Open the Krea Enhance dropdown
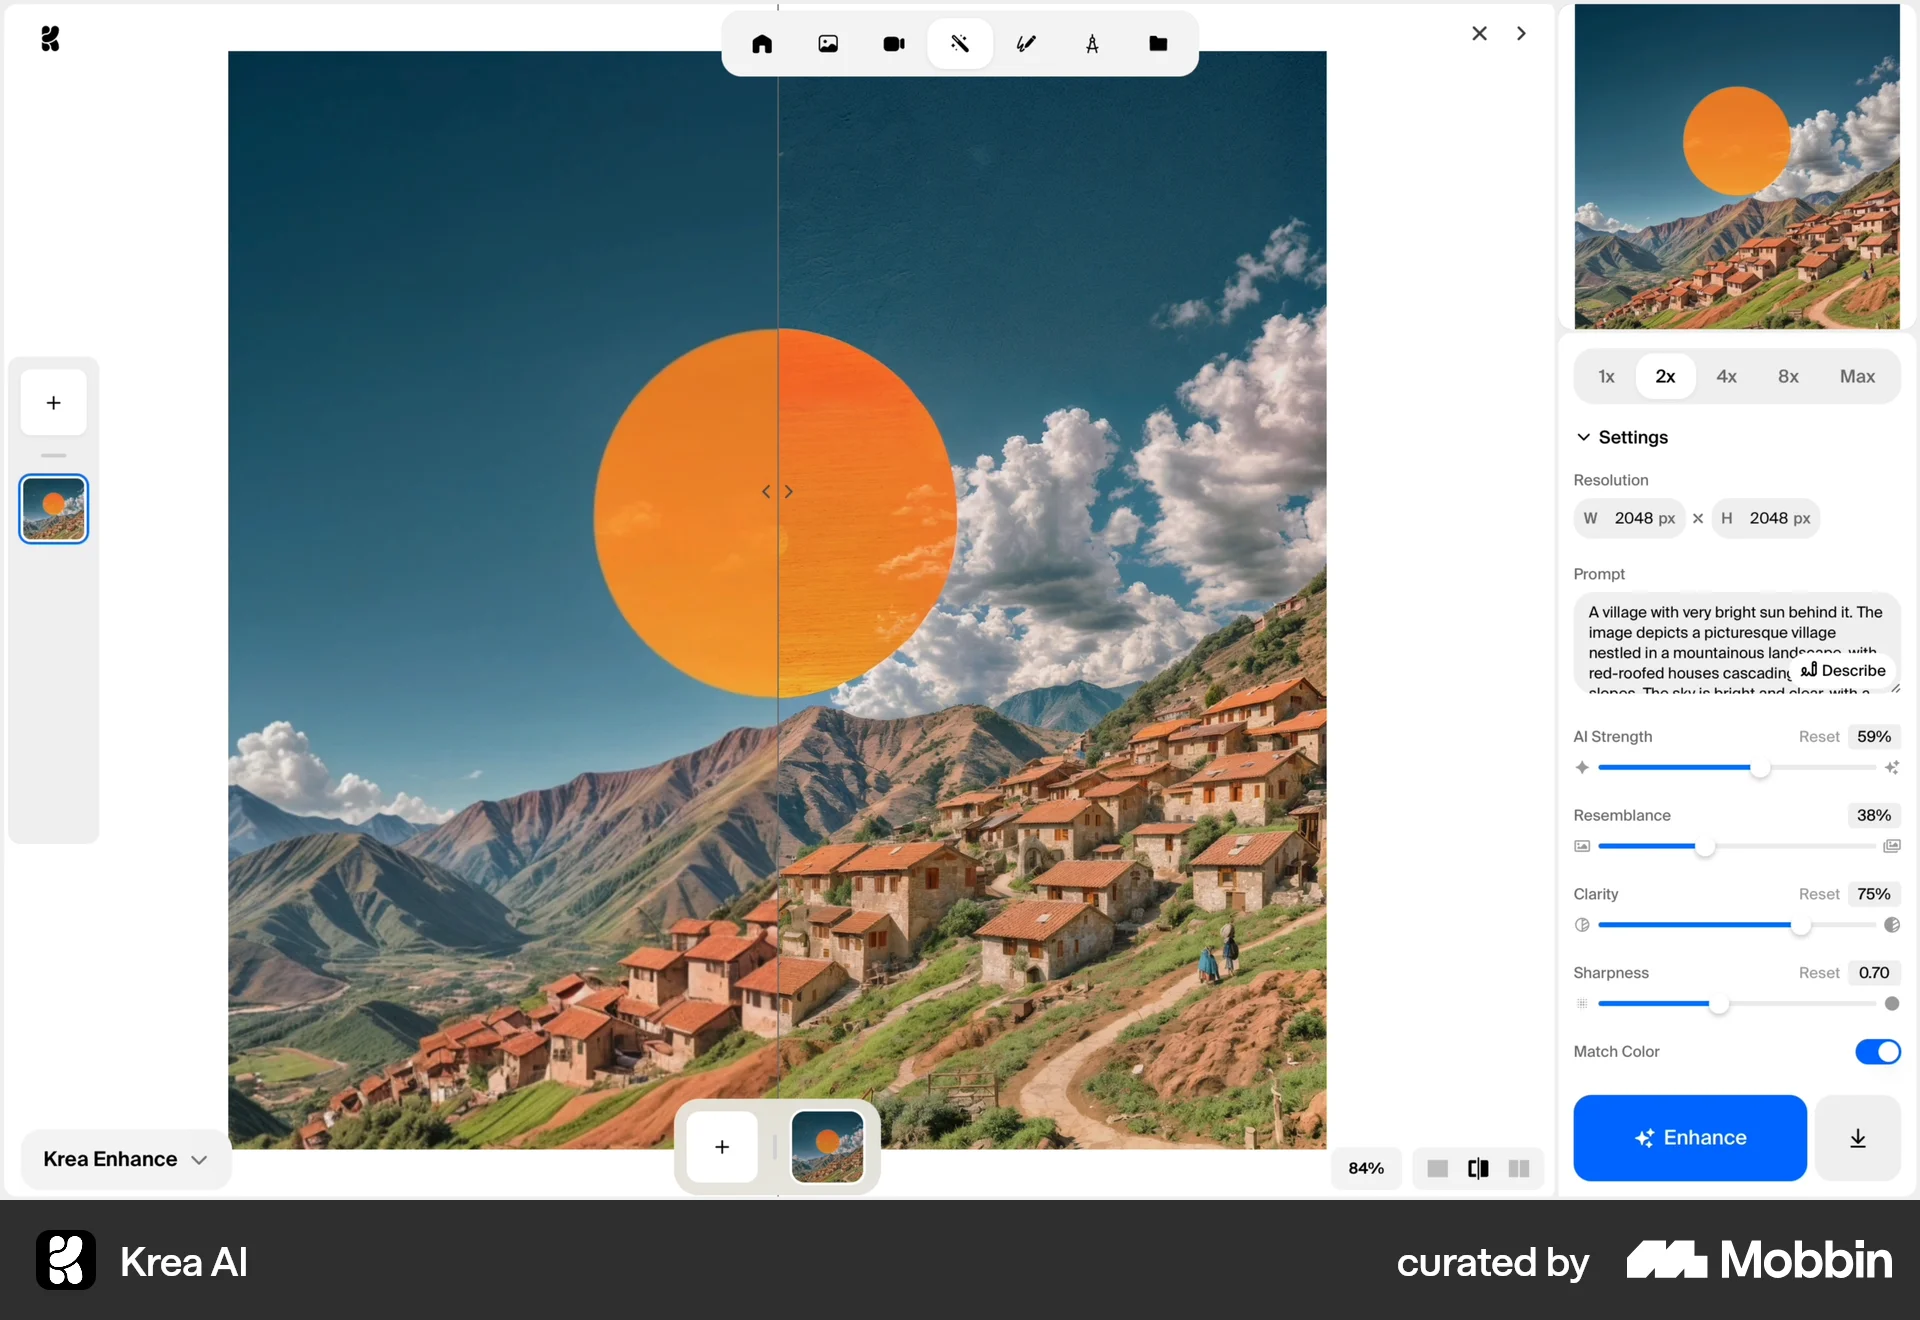Screen dimensions: 1920x1320 point(125,1159)
